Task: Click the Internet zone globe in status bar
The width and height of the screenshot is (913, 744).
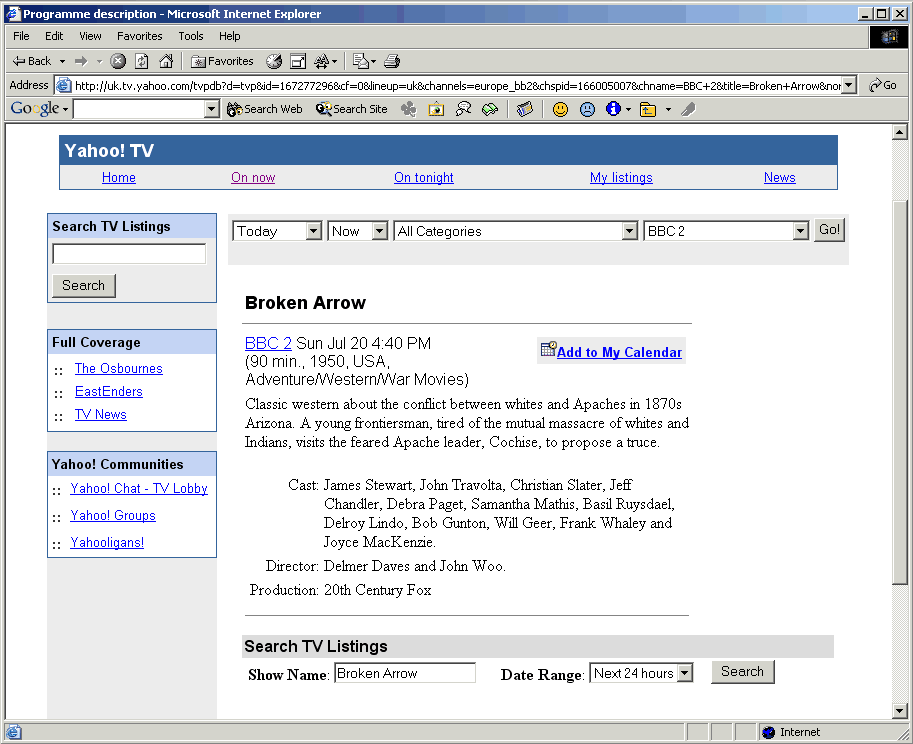Action: [769, 732]
